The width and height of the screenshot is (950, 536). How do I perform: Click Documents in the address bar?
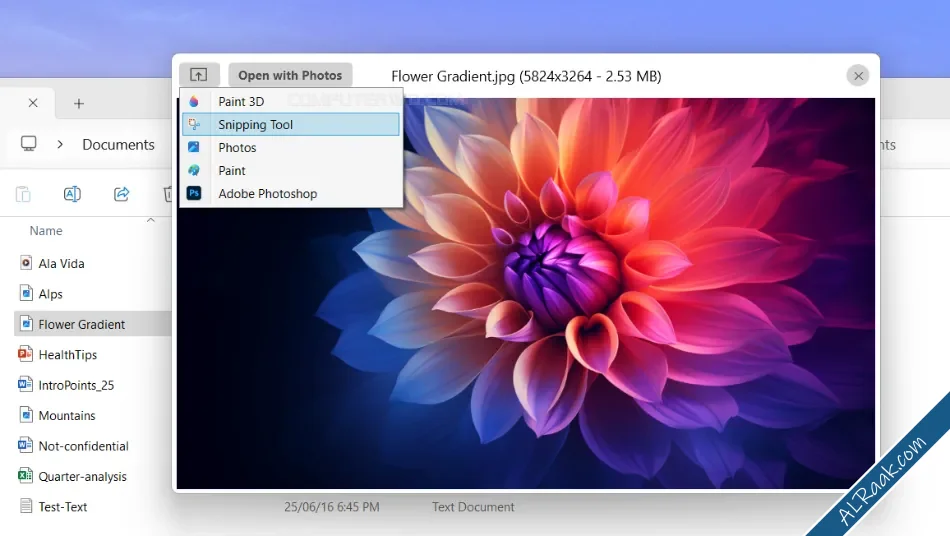[x=119, y=144]
